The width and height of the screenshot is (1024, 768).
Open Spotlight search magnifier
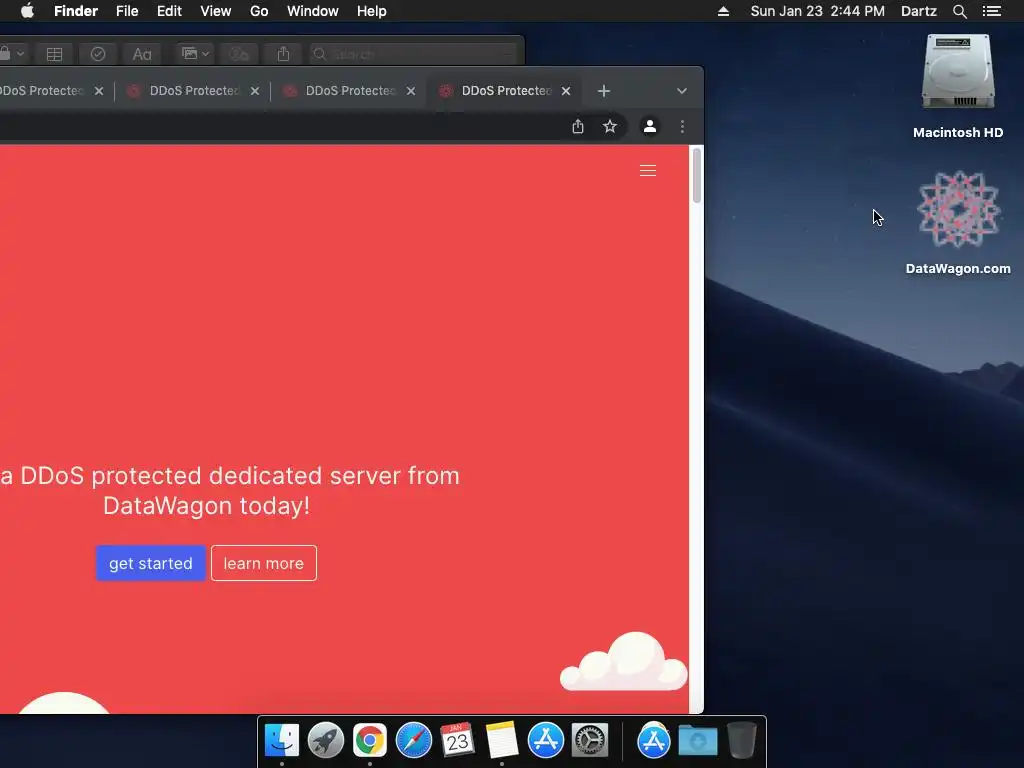[x=959, y=11]
